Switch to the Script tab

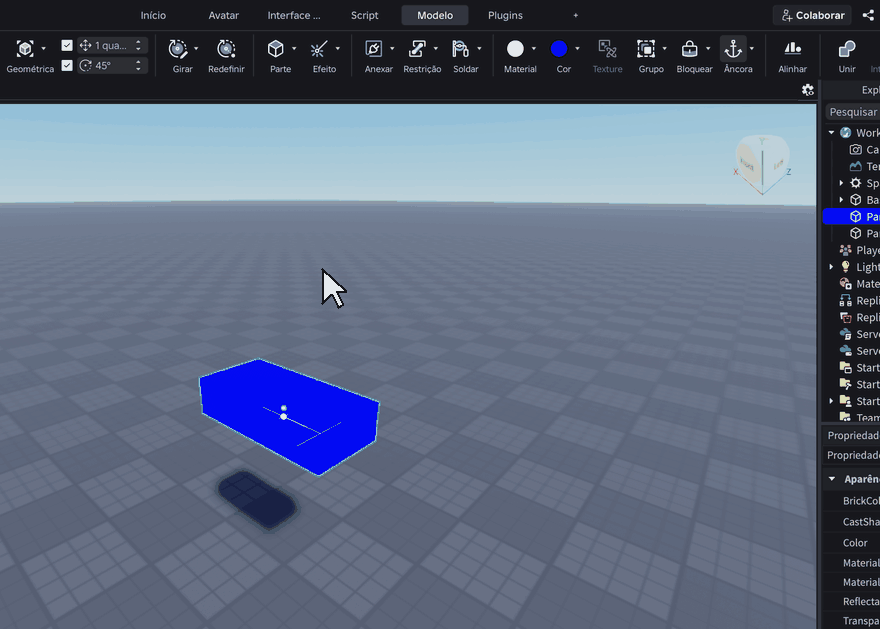pyautogui.click(x=364, y=15)
